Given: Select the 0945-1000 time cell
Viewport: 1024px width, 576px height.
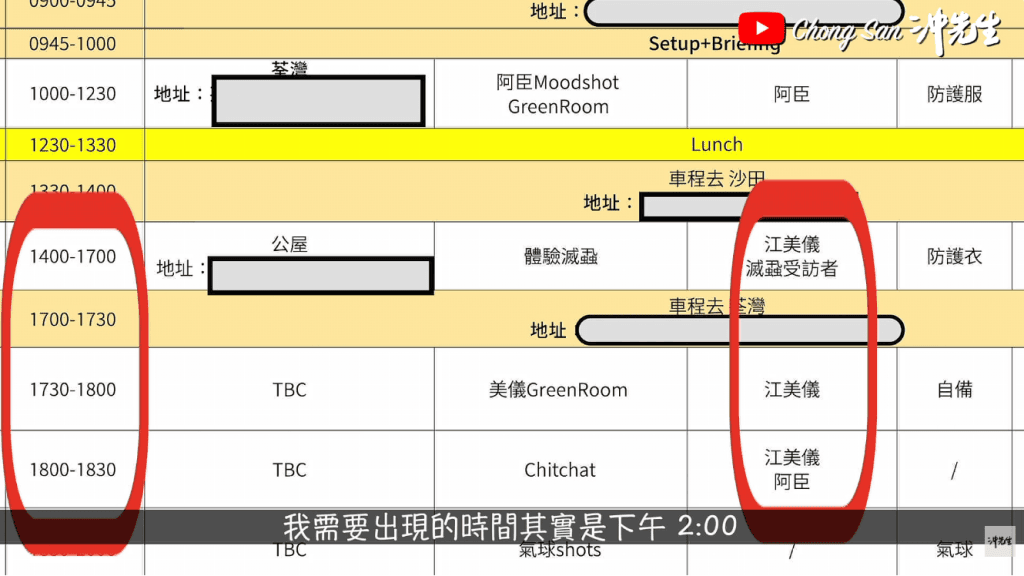Looking at the screenshot, I should 72,44.
